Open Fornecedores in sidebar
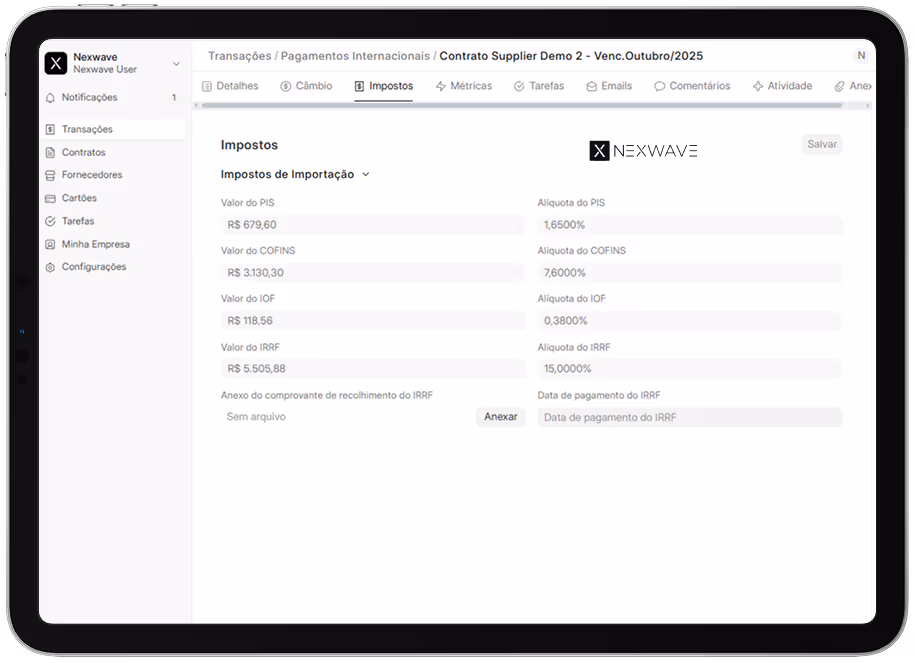 (114, 175)
